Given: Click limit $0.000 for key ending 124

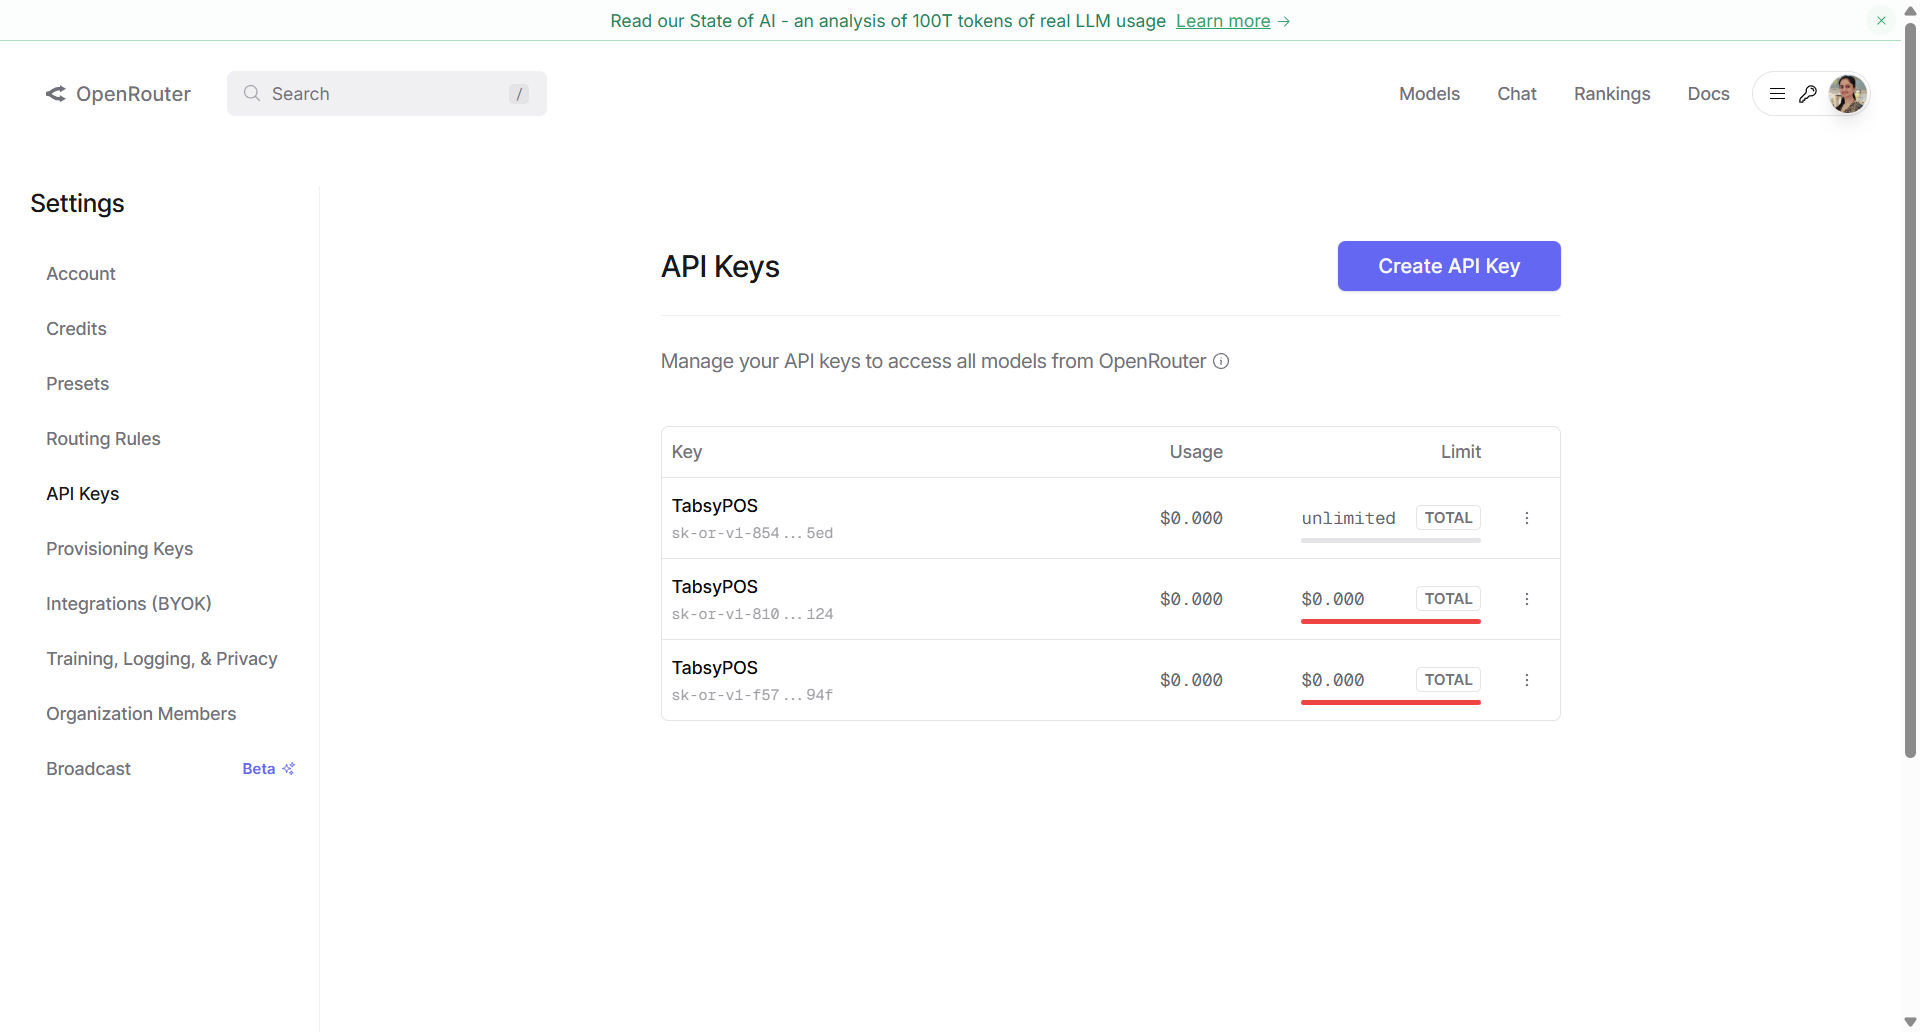Looking at the screenshot, I should coord(1333,599).
